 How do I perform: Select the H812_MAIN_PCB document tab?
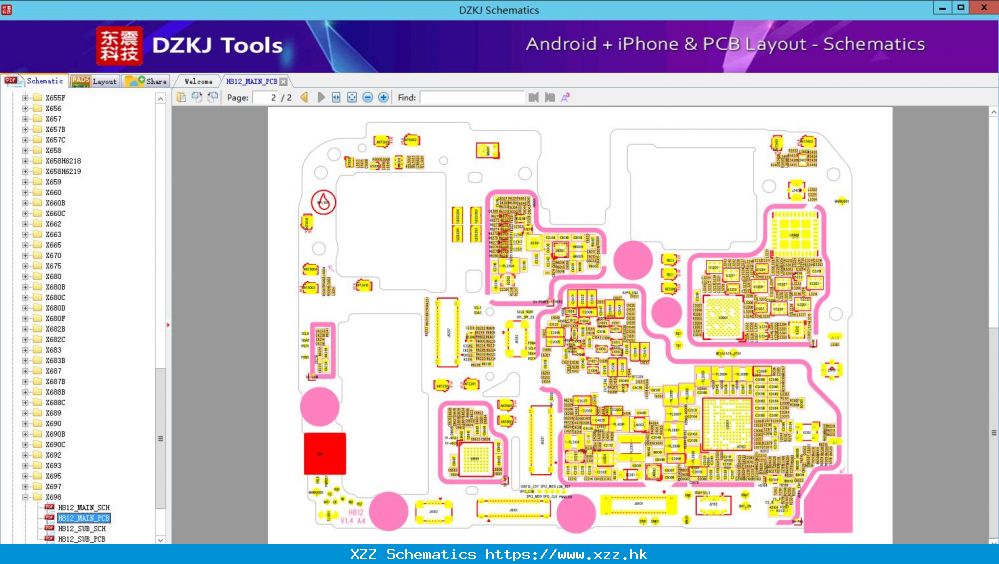coord(252,82)
